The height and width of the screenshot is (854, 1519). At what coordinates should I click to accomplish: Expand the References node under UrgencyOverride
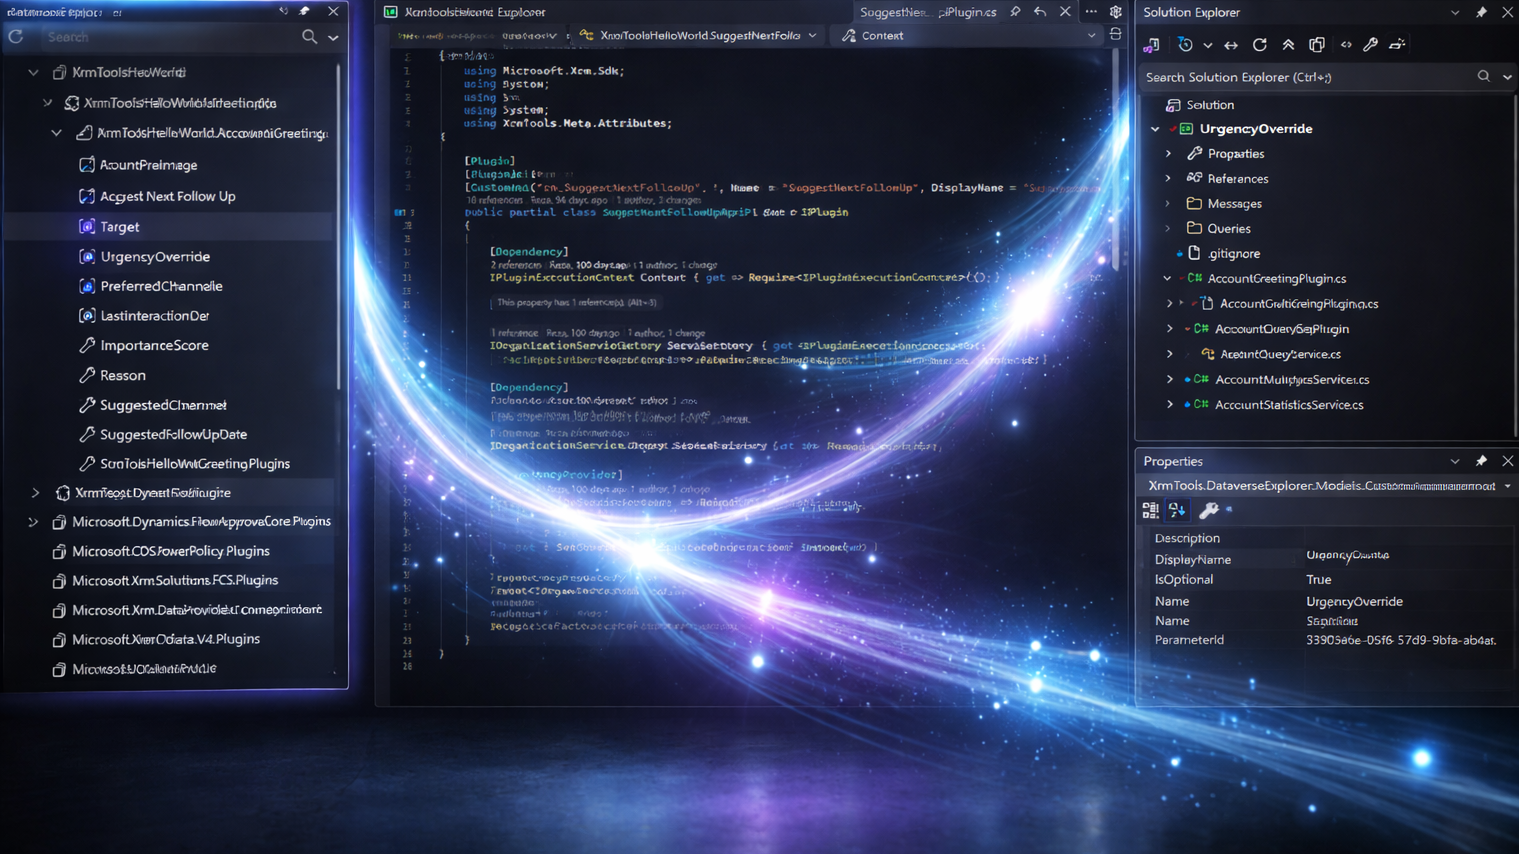(1170, 178)
